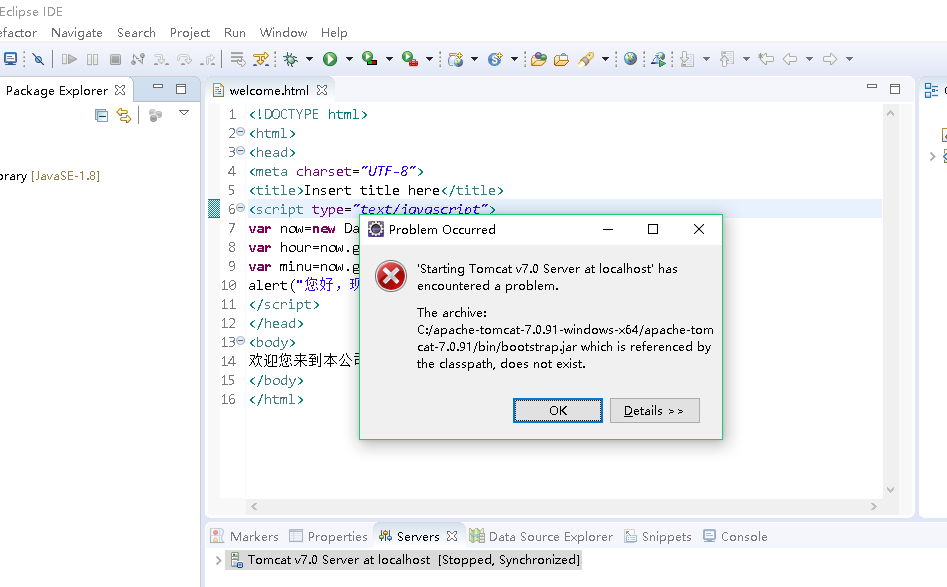Click the Open Type folder icon

point(539,59)
